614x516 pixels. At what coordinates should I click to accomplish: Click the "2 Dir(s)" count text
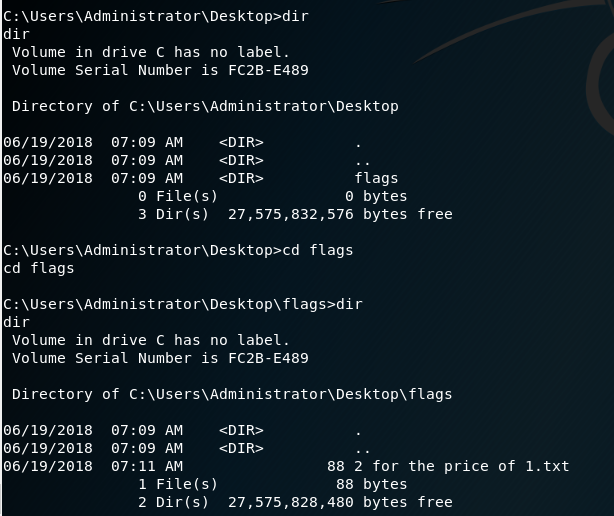[x=174, y=502]
